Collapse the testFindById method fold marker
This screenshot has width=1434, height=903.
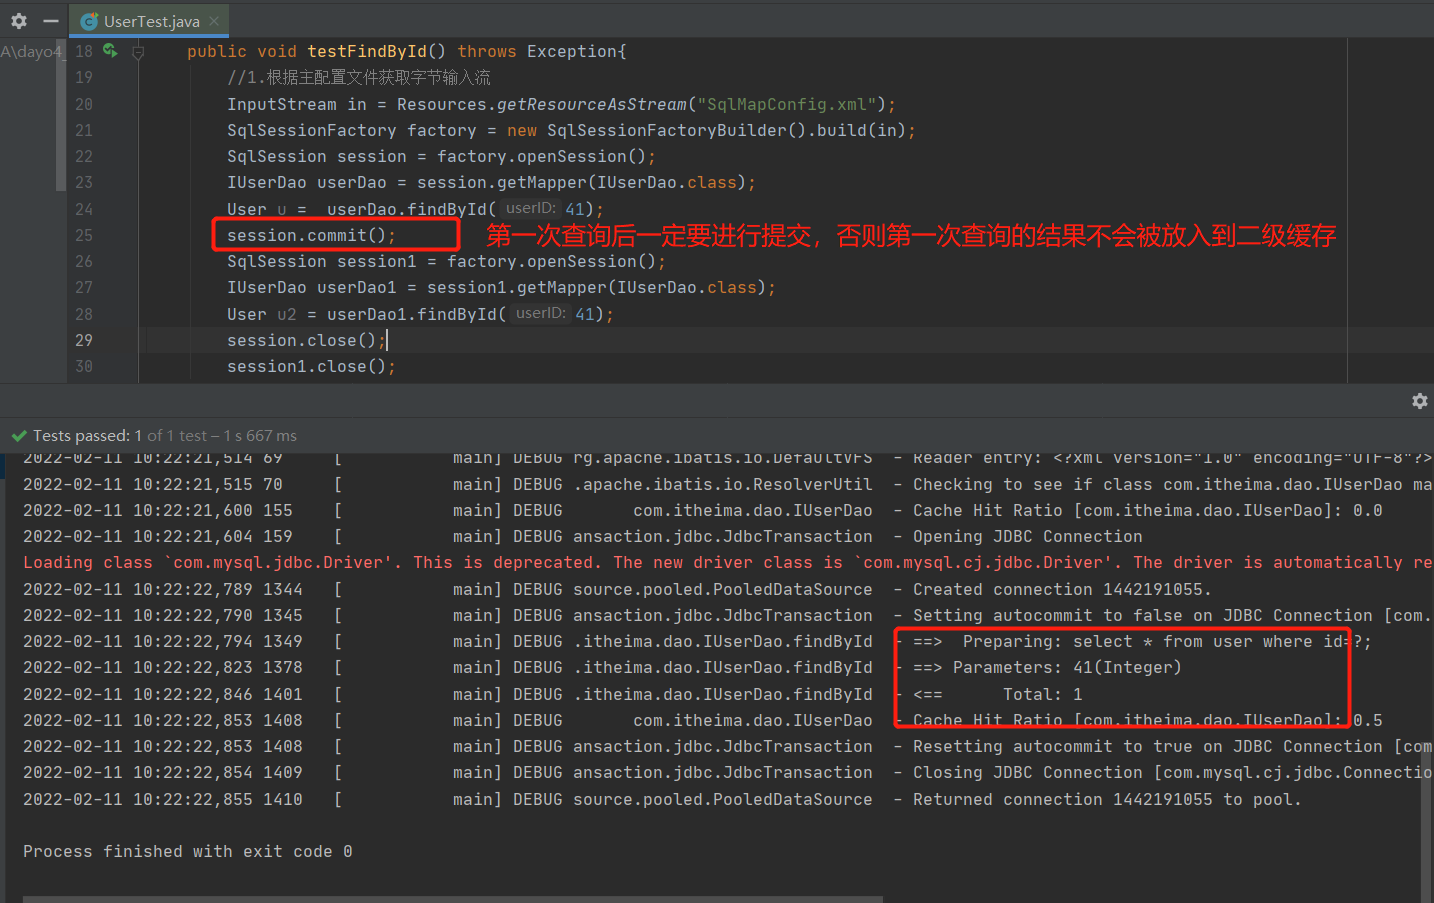pos(138,52)
